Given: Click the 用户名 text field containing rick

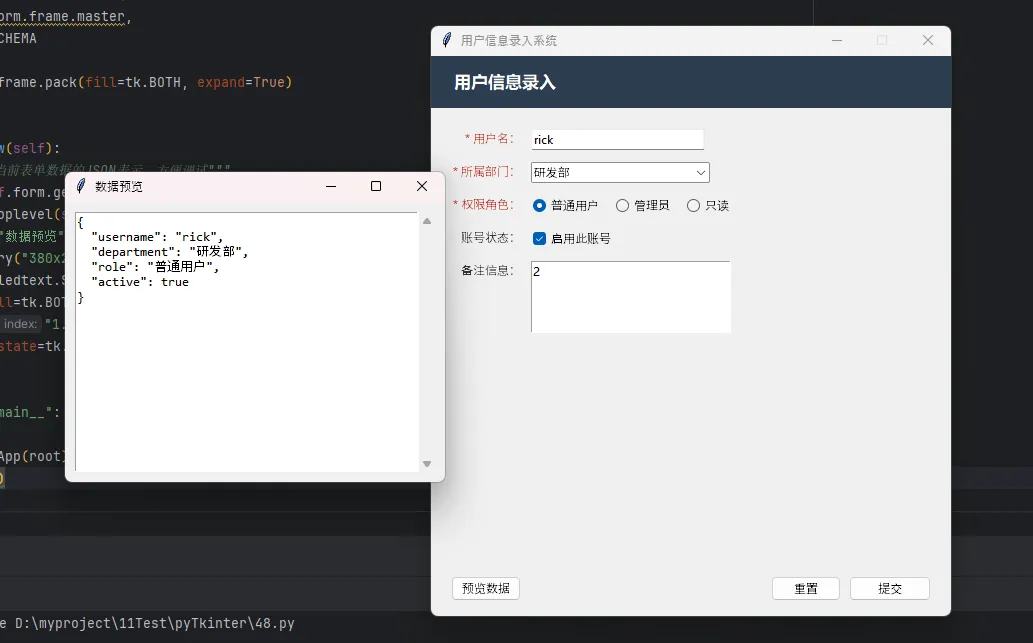Looking at the screenshot, I should (x=617, y=140).
